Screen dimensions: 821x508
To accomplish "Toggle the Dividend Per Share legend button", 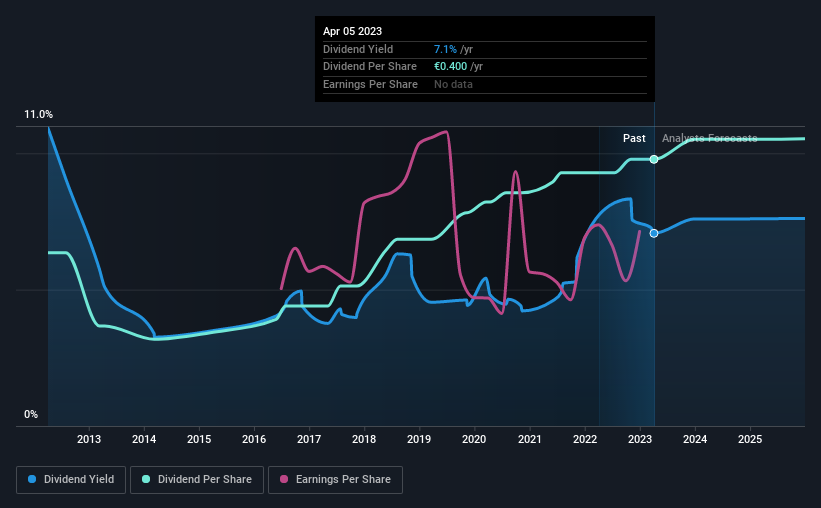I will (197, 480).
